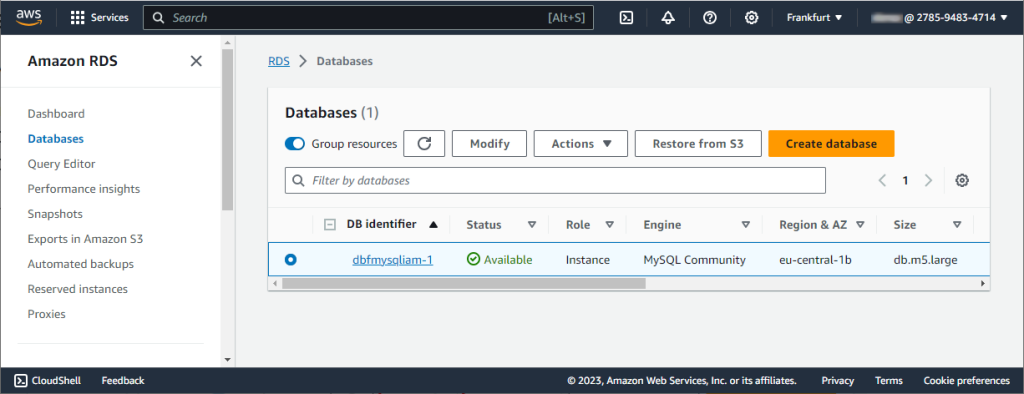Close the Amazon RDS side panel
The width and height of the screenshot is (1024, 394).
pos(196,61)
